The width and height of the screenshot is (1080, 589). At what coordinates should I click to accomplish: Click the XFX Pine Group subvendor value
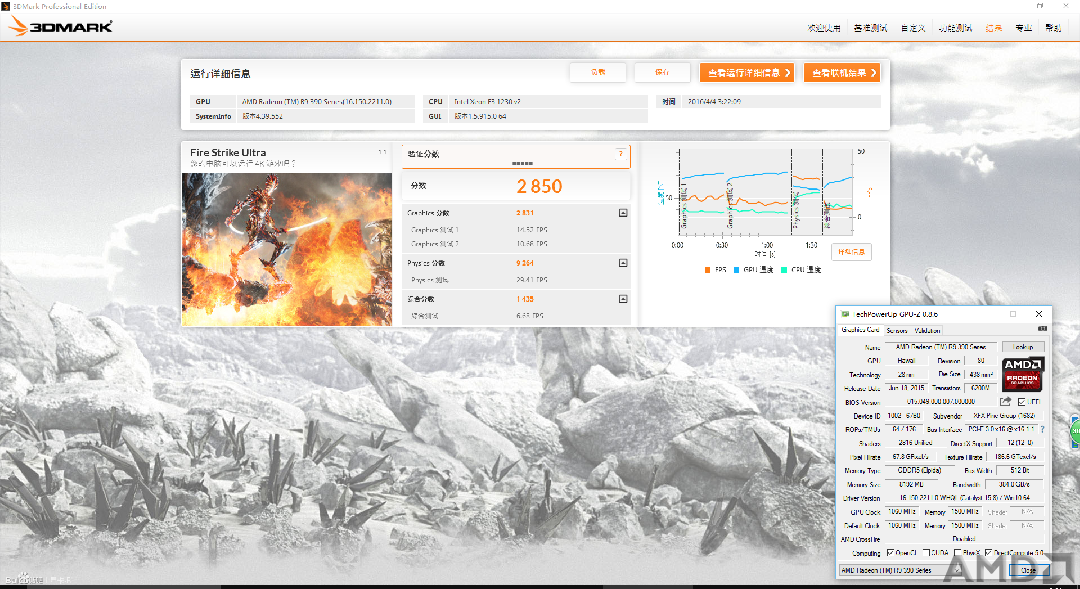(x=1005, y=415)
